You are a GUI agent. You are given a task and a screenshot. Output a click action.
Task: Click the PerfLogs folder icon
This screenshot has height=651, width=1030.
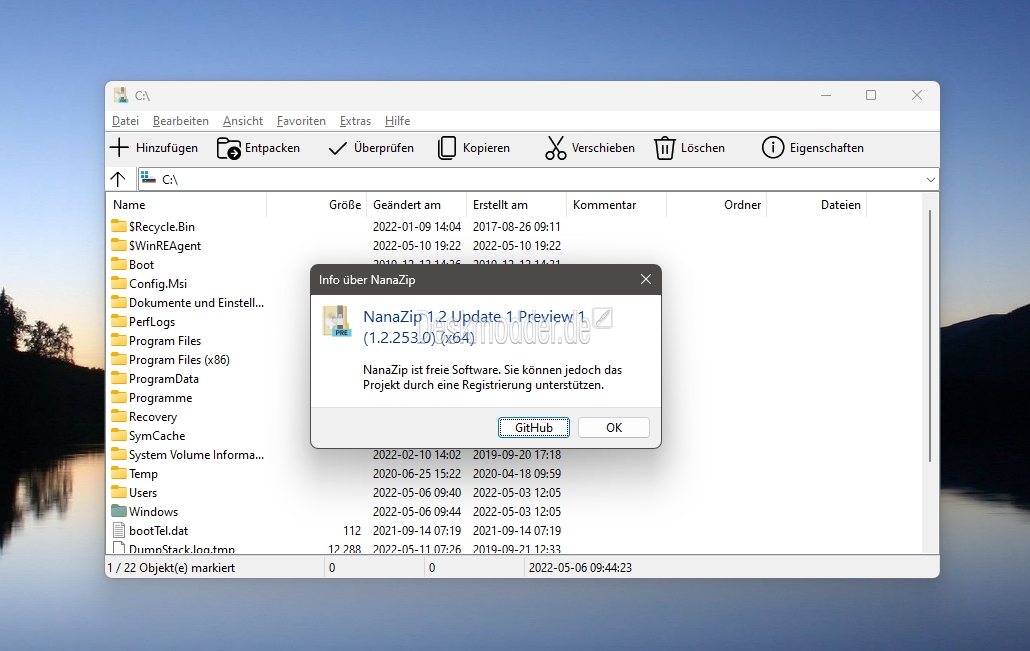119,321
